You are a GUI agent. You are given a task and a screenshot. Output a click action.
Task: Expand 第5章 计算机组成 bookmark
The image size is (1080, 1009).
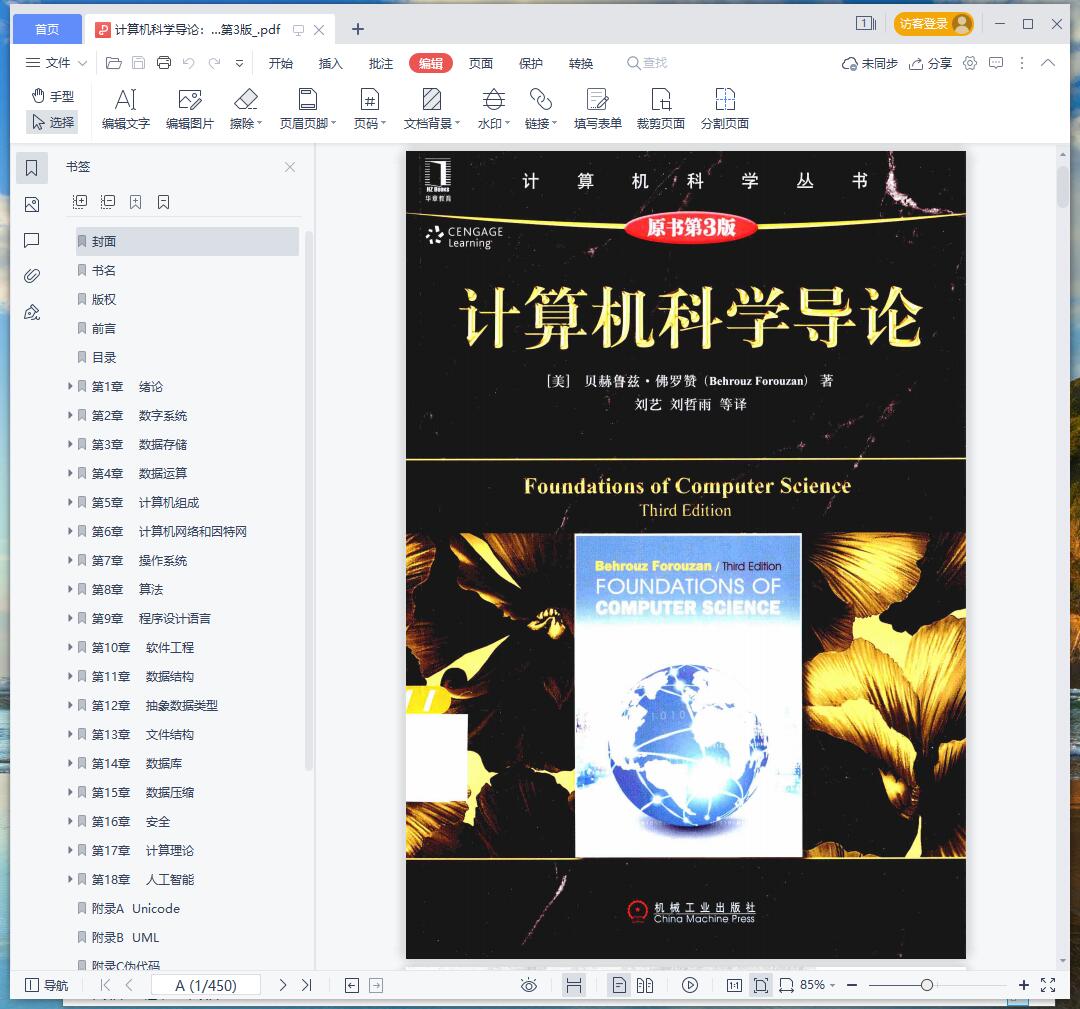click(70, 502)
